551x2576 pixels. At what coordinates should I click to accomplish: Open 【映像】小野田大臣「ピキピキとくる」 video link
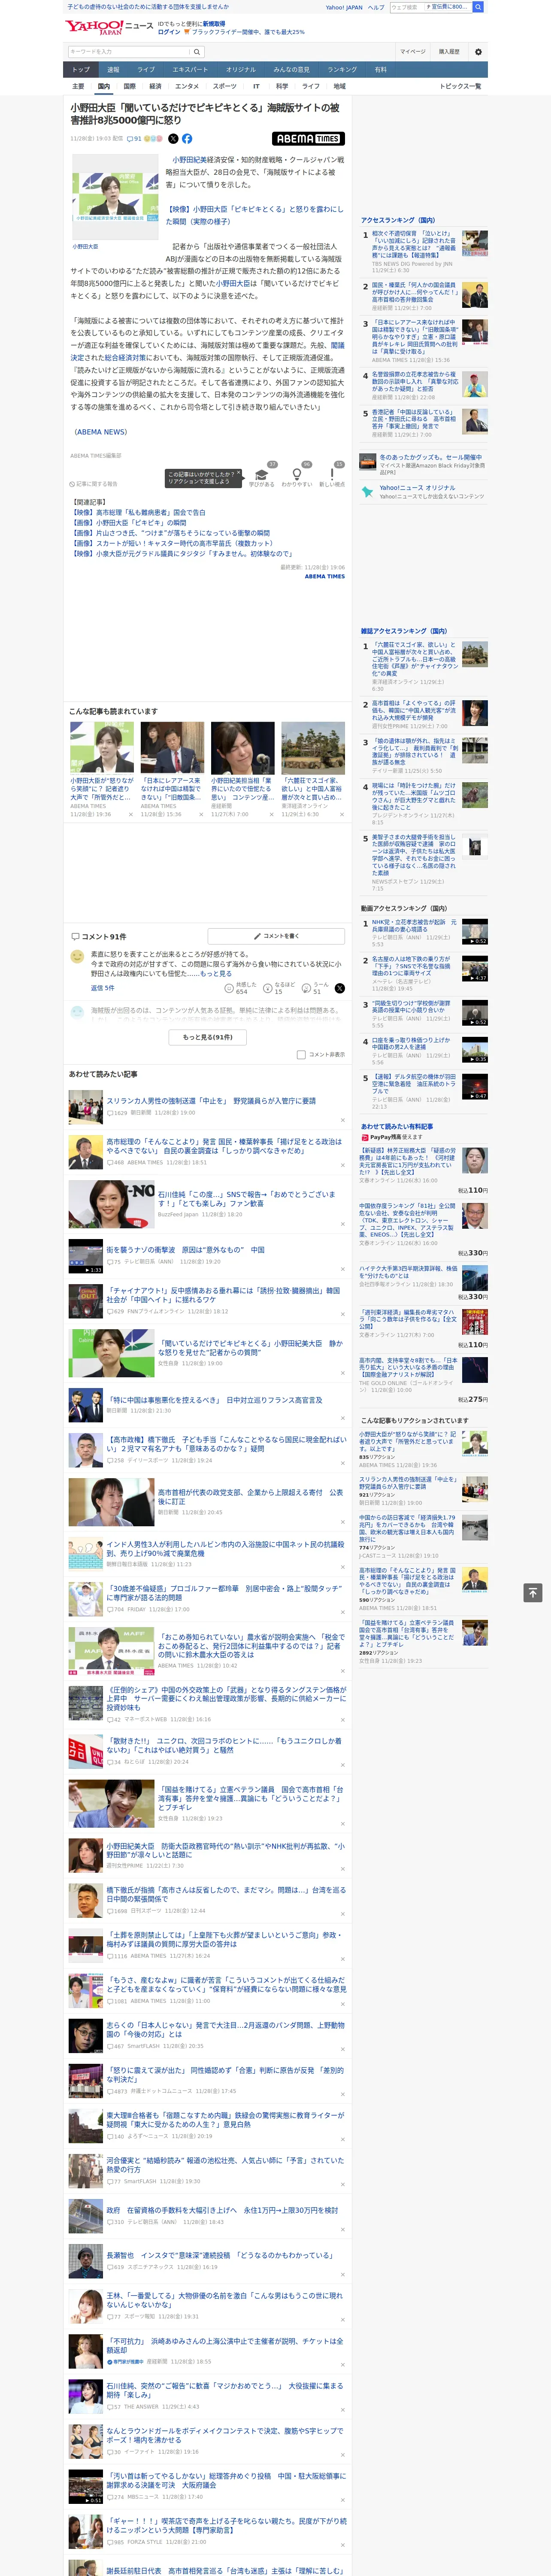coord(254,215)
